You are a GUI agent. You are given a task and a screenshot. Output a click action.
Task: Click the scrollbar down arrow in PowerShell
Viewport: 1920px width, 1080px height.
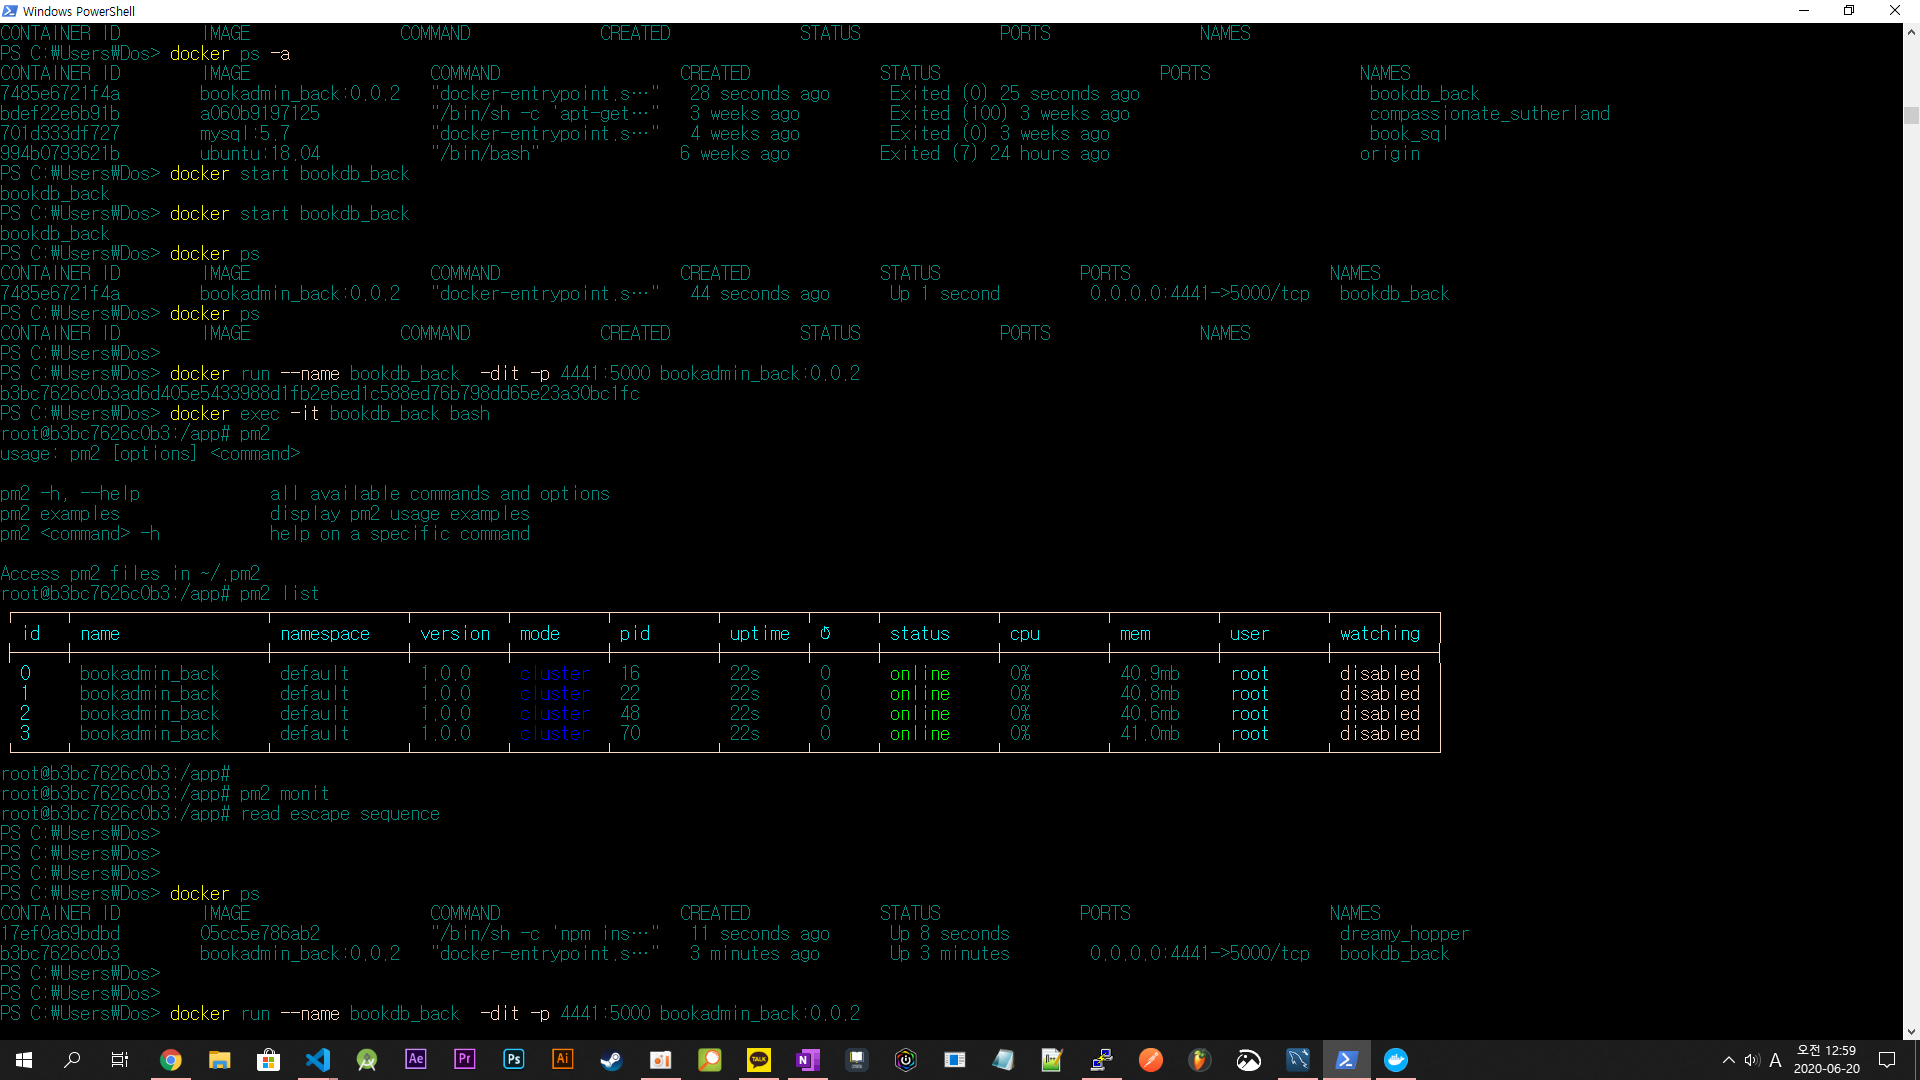coord(1911,1031)
